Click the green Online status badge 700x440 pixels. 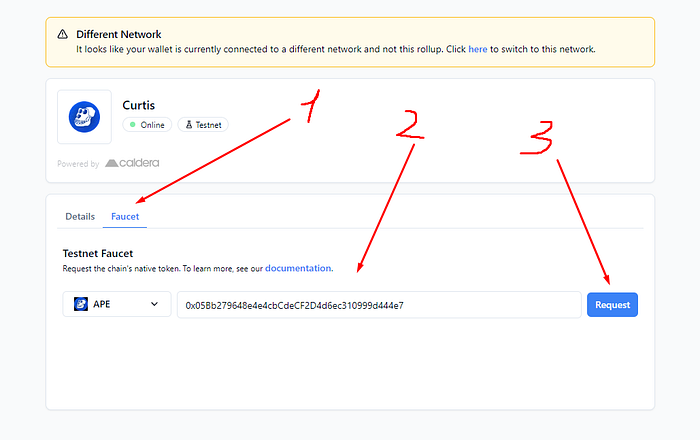147,125
